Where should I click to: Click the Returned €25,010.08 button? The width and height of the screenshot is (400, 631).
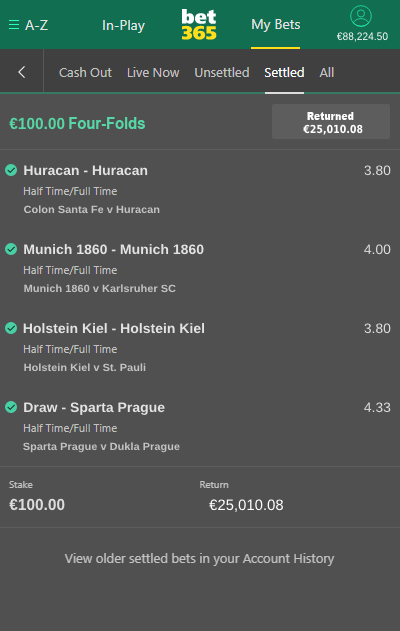coord(331,122)
